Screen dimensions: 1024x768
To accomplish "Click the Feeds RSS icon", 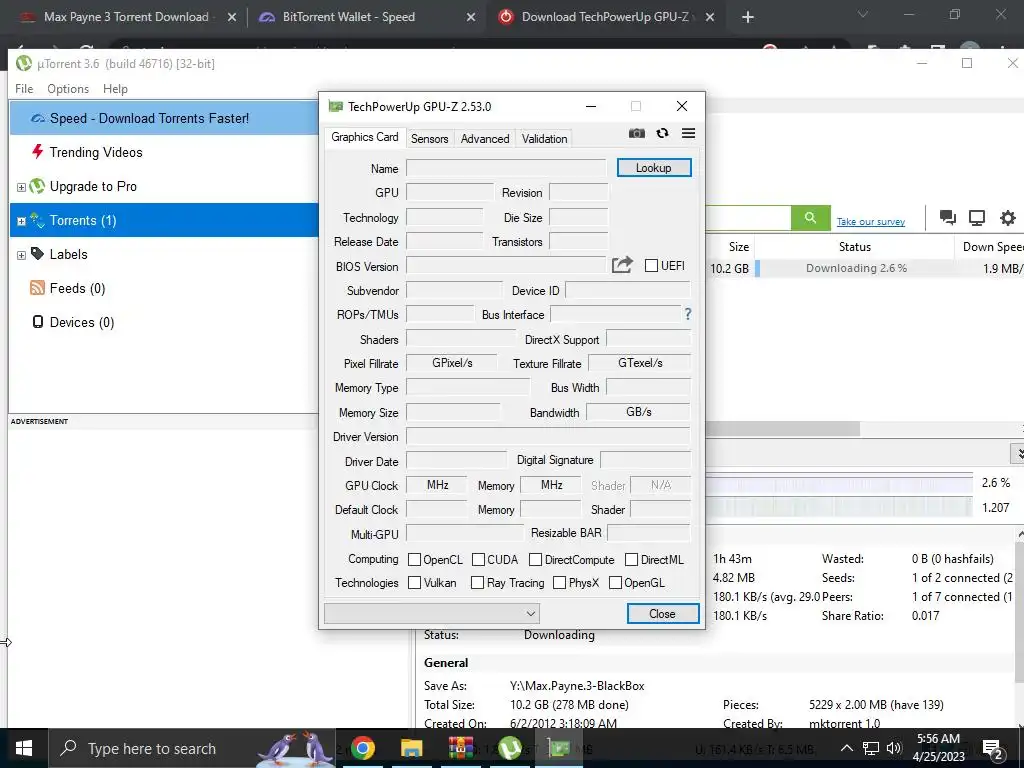I will click(37, 288).
